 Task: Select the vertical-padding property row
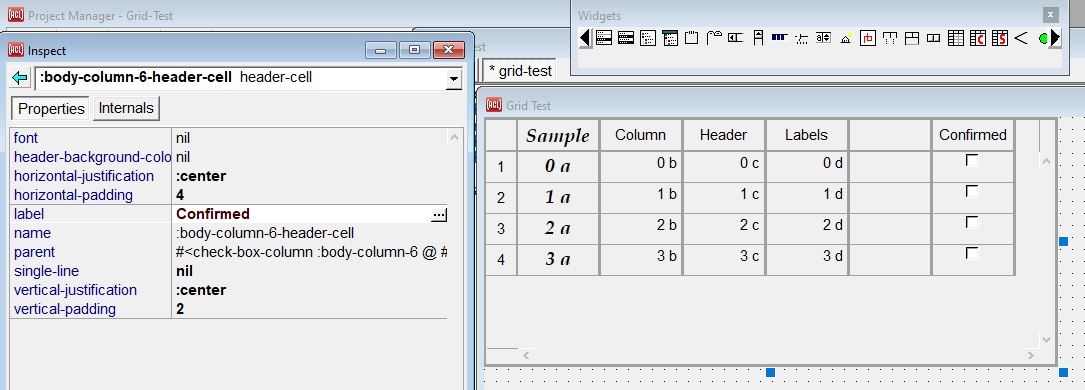click(228, 309)
